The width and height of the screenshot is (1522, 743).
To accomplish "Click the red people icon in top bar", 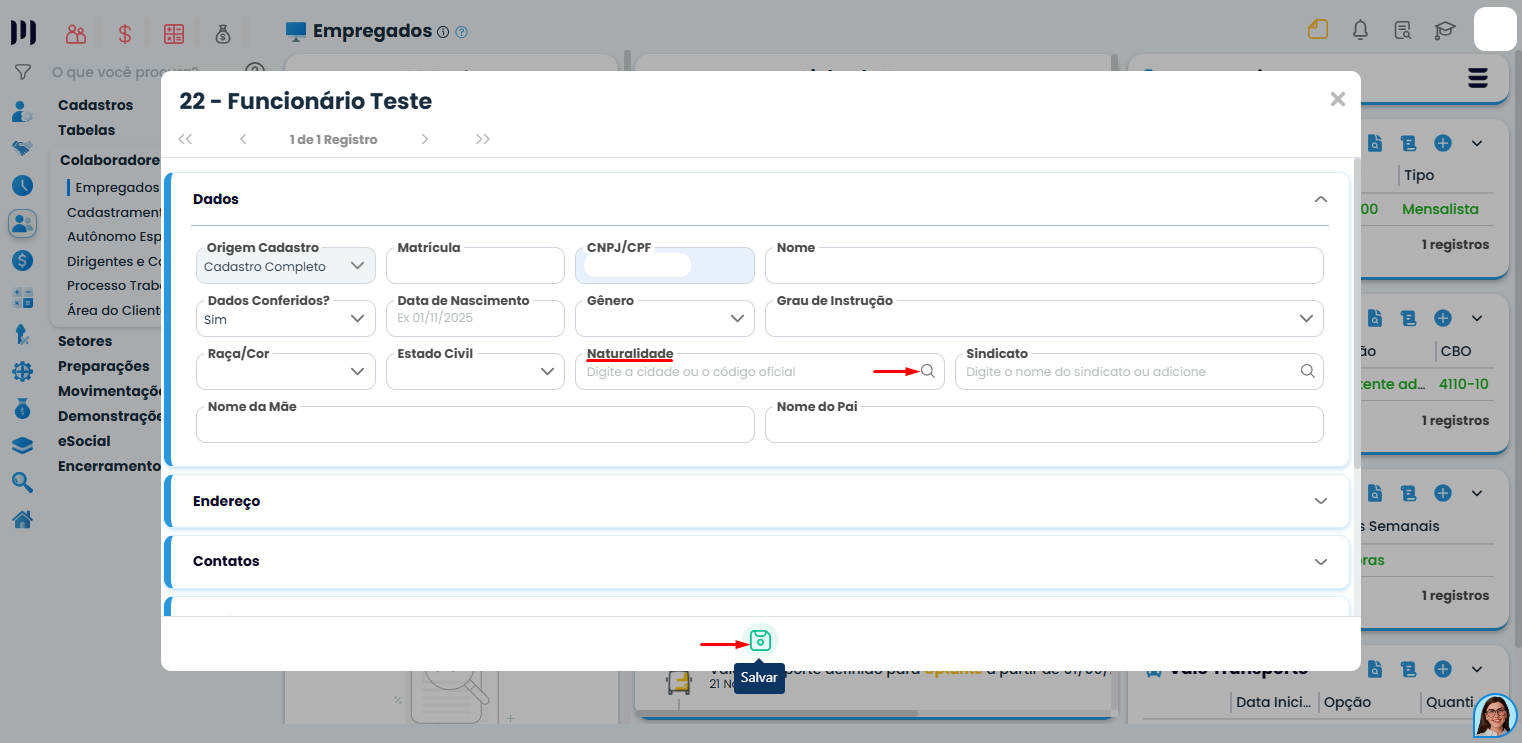I will click(76, 33).
